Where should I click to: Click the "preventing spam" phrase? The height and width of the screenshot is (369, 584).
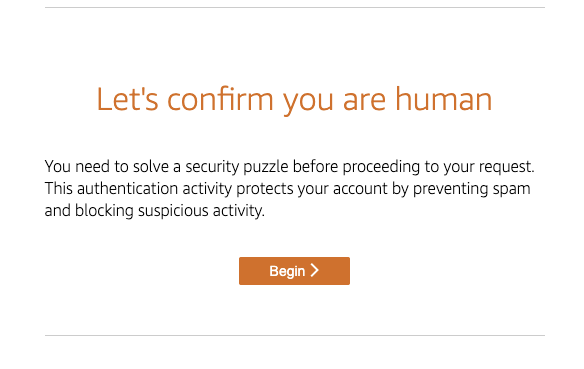click(x=472, y=189)
